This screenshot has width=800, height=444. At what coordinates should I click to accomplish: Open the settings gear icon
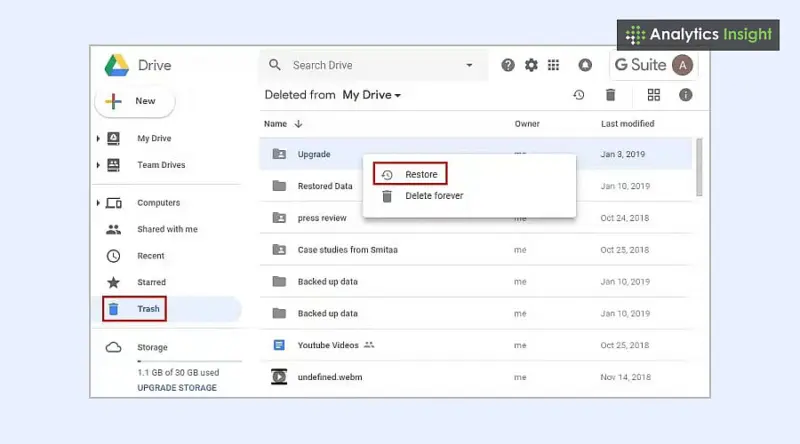(531, 65)
